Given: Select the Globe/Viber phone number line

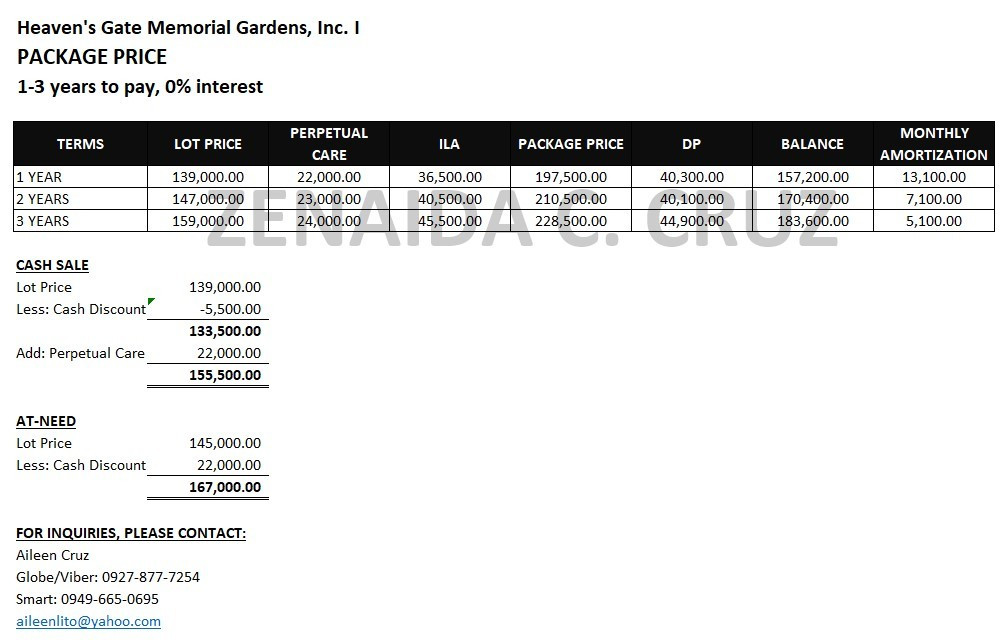Looking at the screenshot, I should coord(108,577).
